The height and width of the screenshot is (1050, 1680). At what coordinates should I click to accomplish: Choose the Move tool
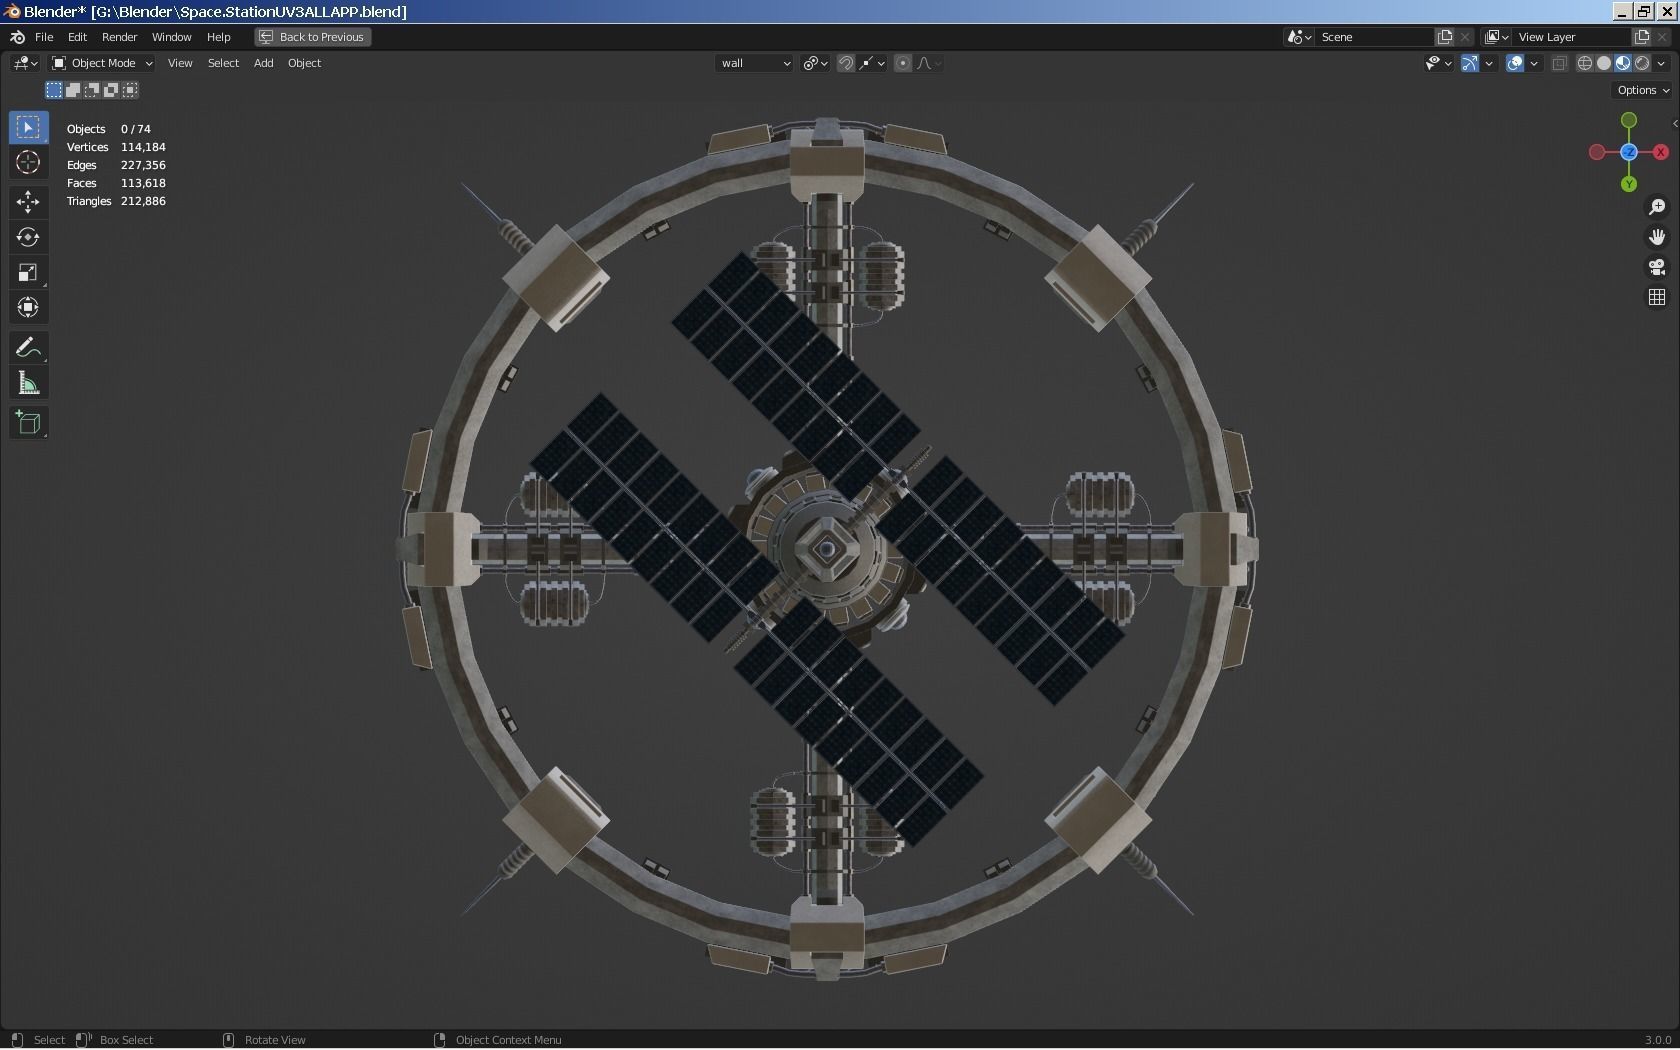[28, 201]
